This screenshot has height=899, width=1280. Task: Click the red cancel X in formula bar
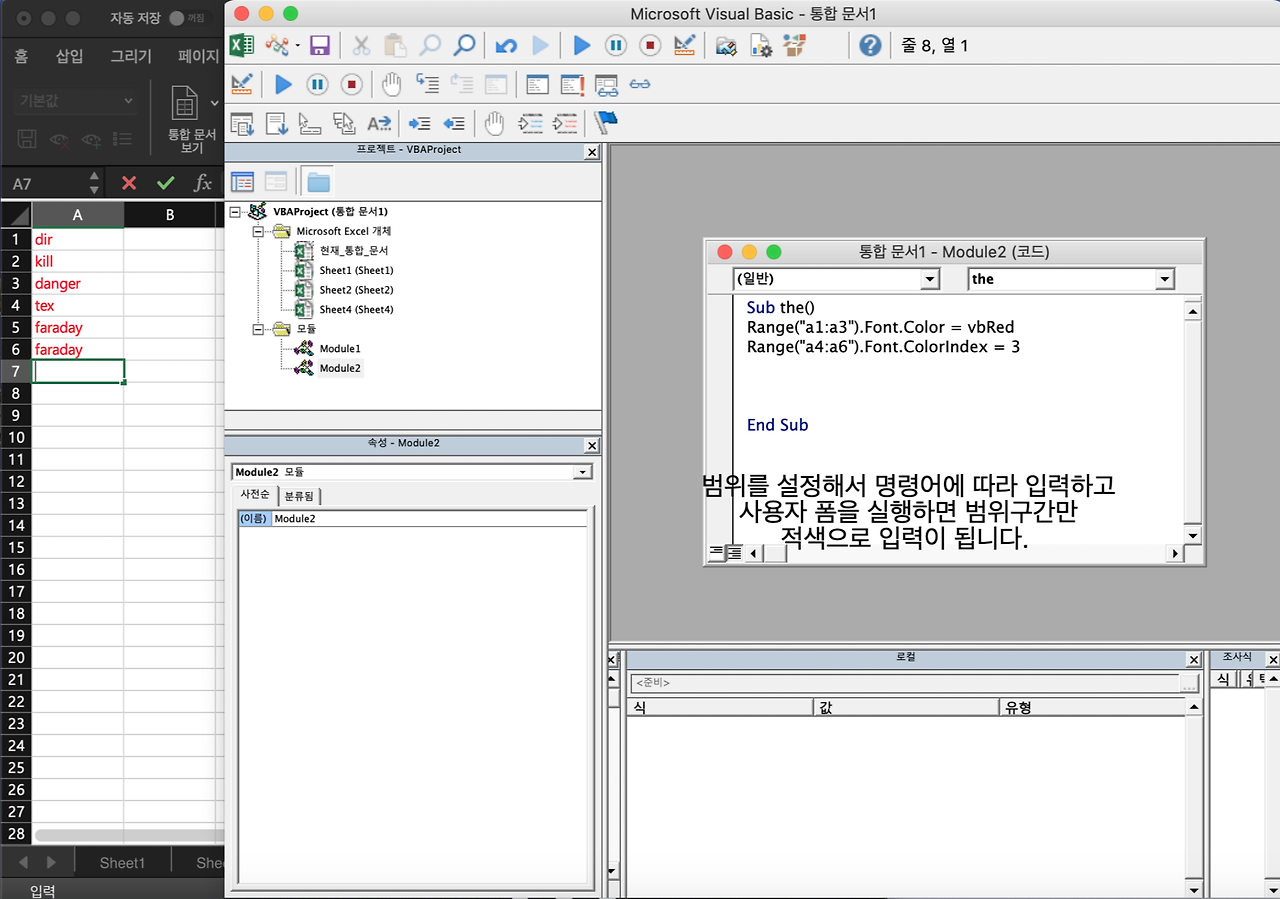(x=129, y=183)
